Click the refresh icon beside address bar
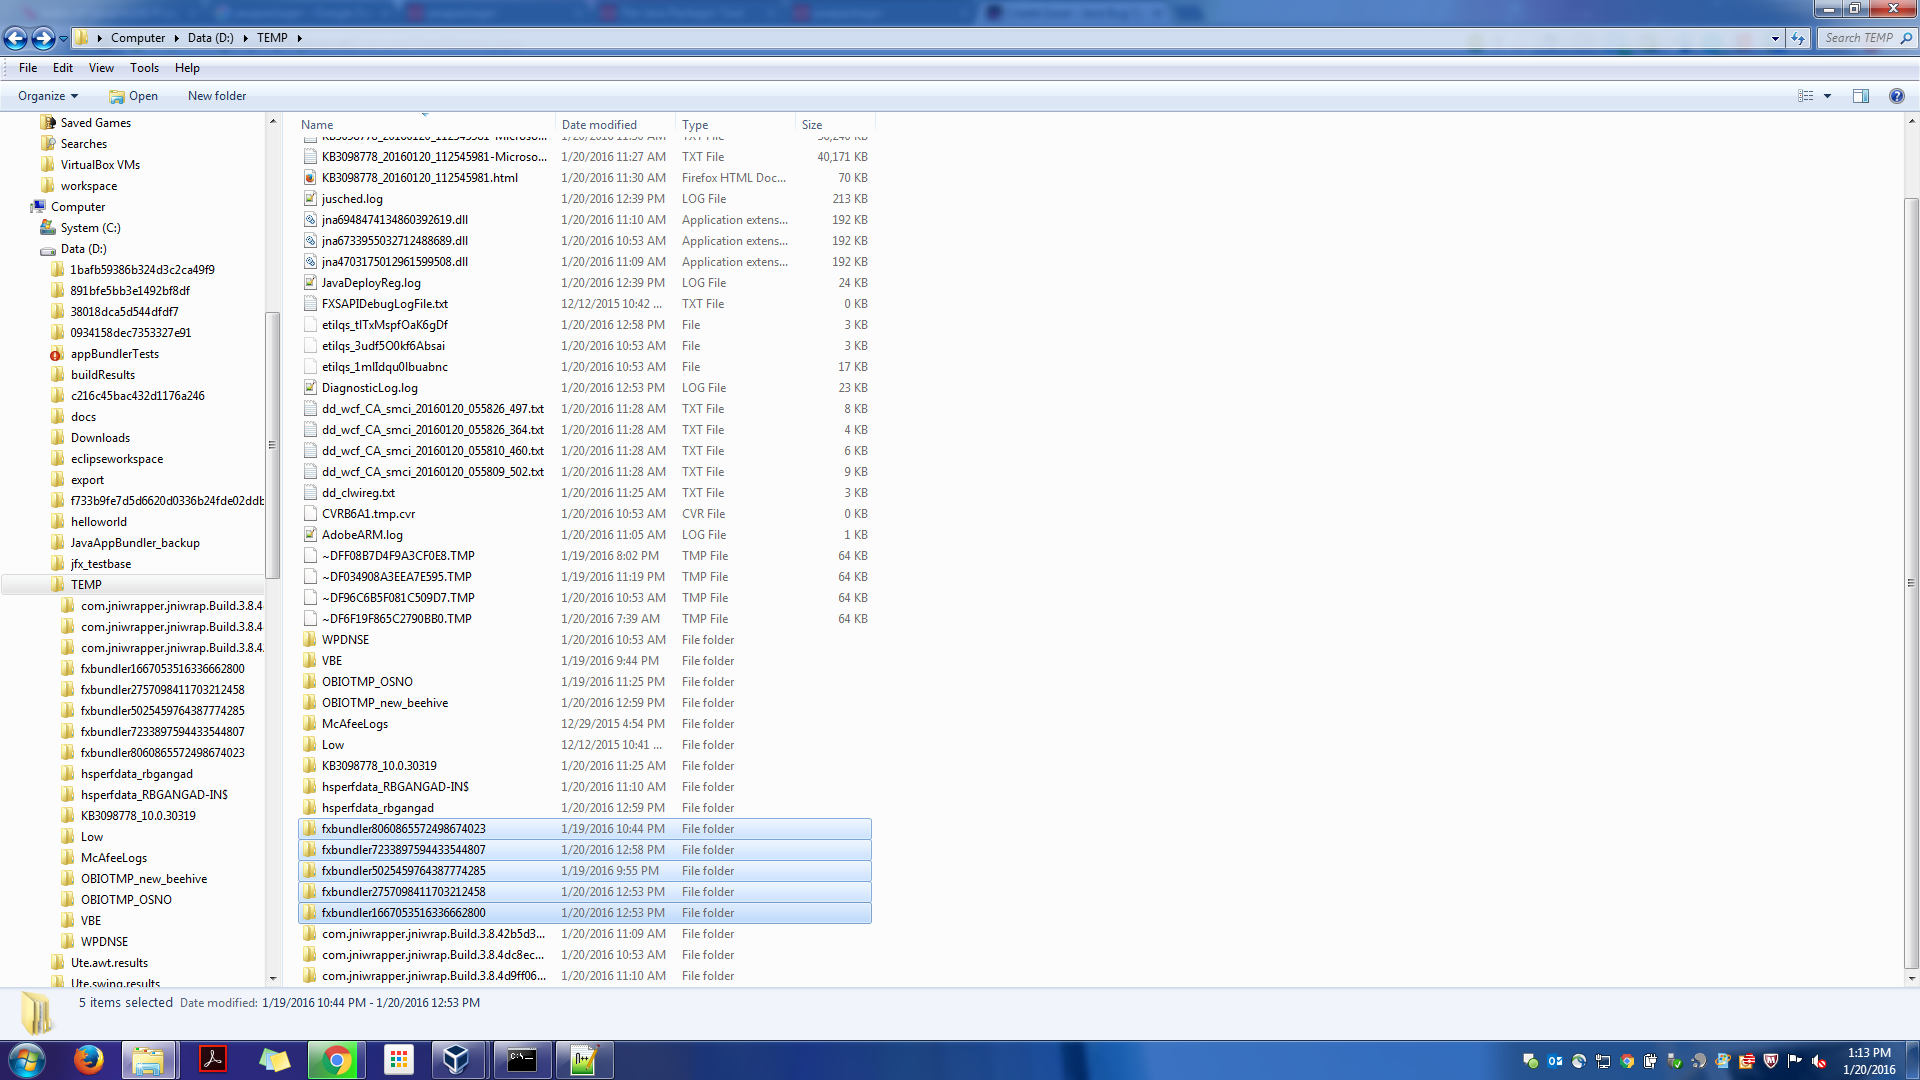This screenshot has height=1080, width=1920. (1798, 38)
